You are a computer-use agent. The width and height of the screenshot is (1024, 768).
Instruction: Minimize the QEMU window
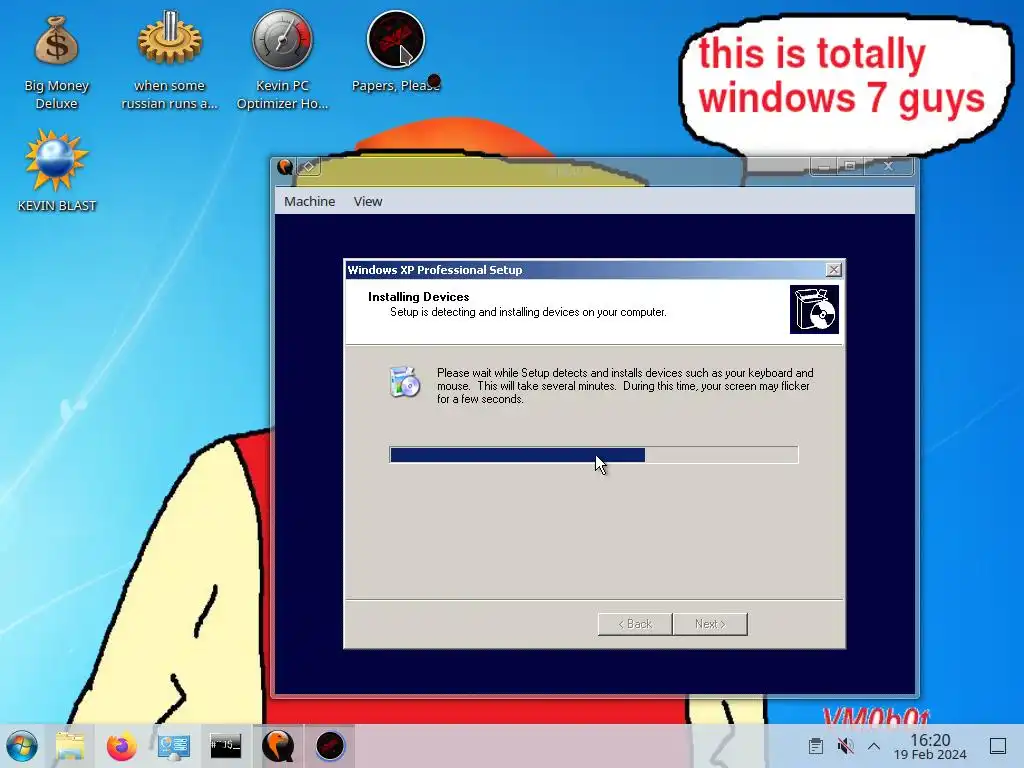[824, 167]
